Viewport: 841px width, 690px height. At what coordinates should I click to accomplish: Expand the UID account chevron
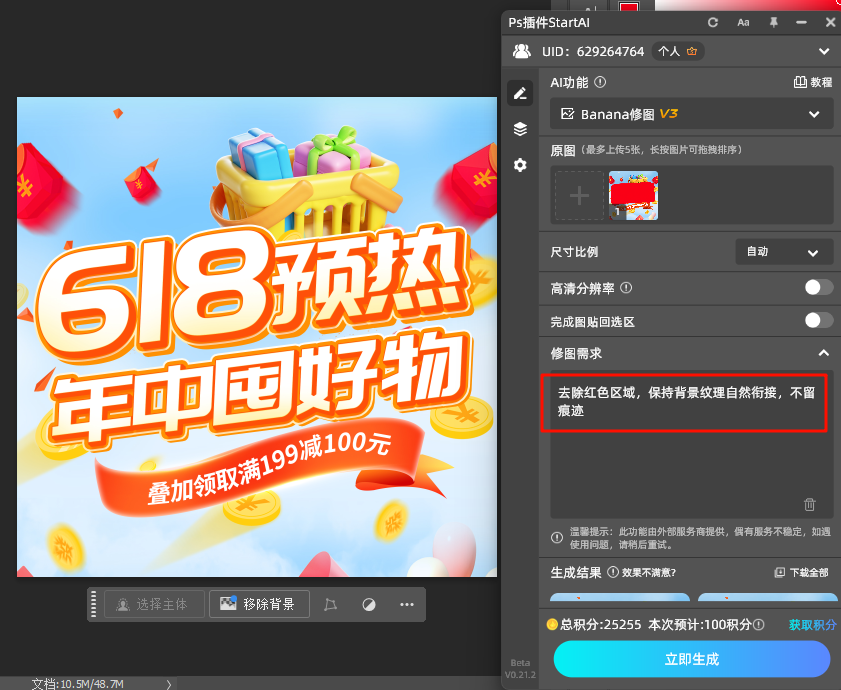[x=823, y=51]
